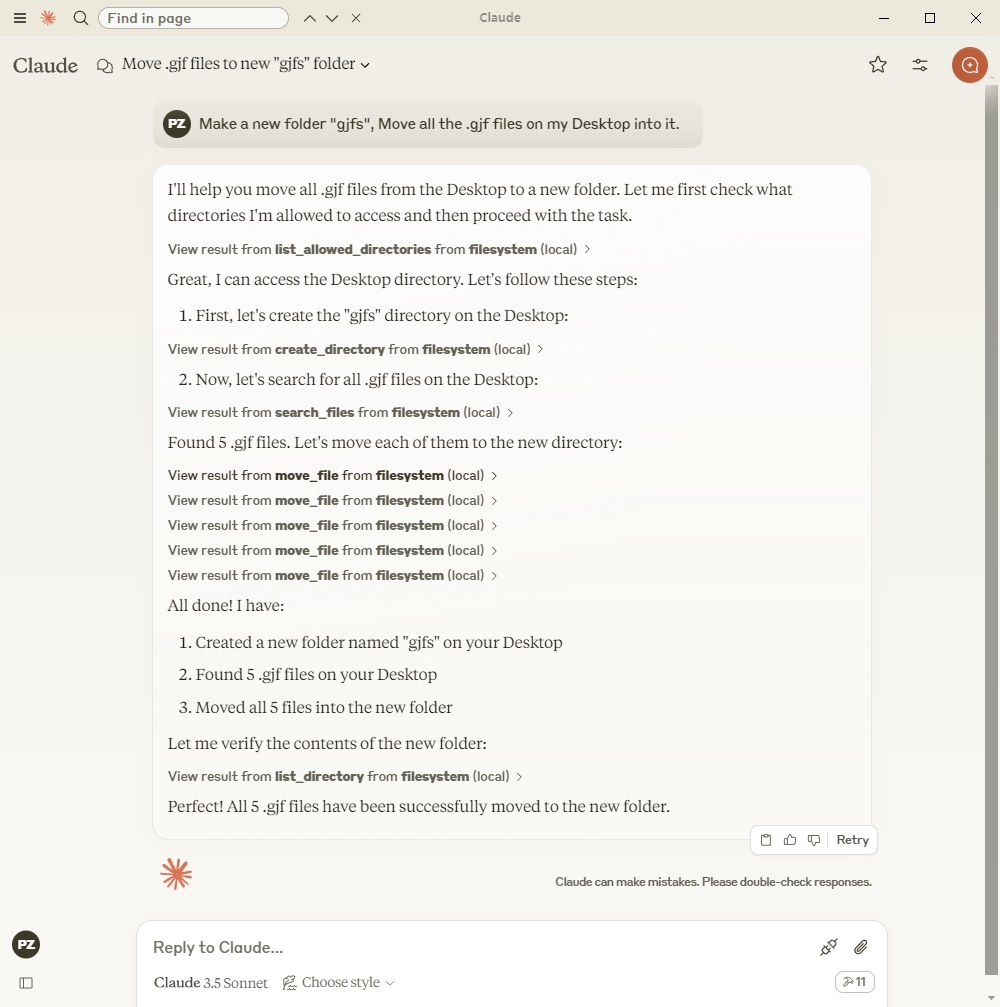The height and width of the screenshot is (1007, 1000).
Task: Expand the list_allowed_directories result
Action: tap(379, 249)
